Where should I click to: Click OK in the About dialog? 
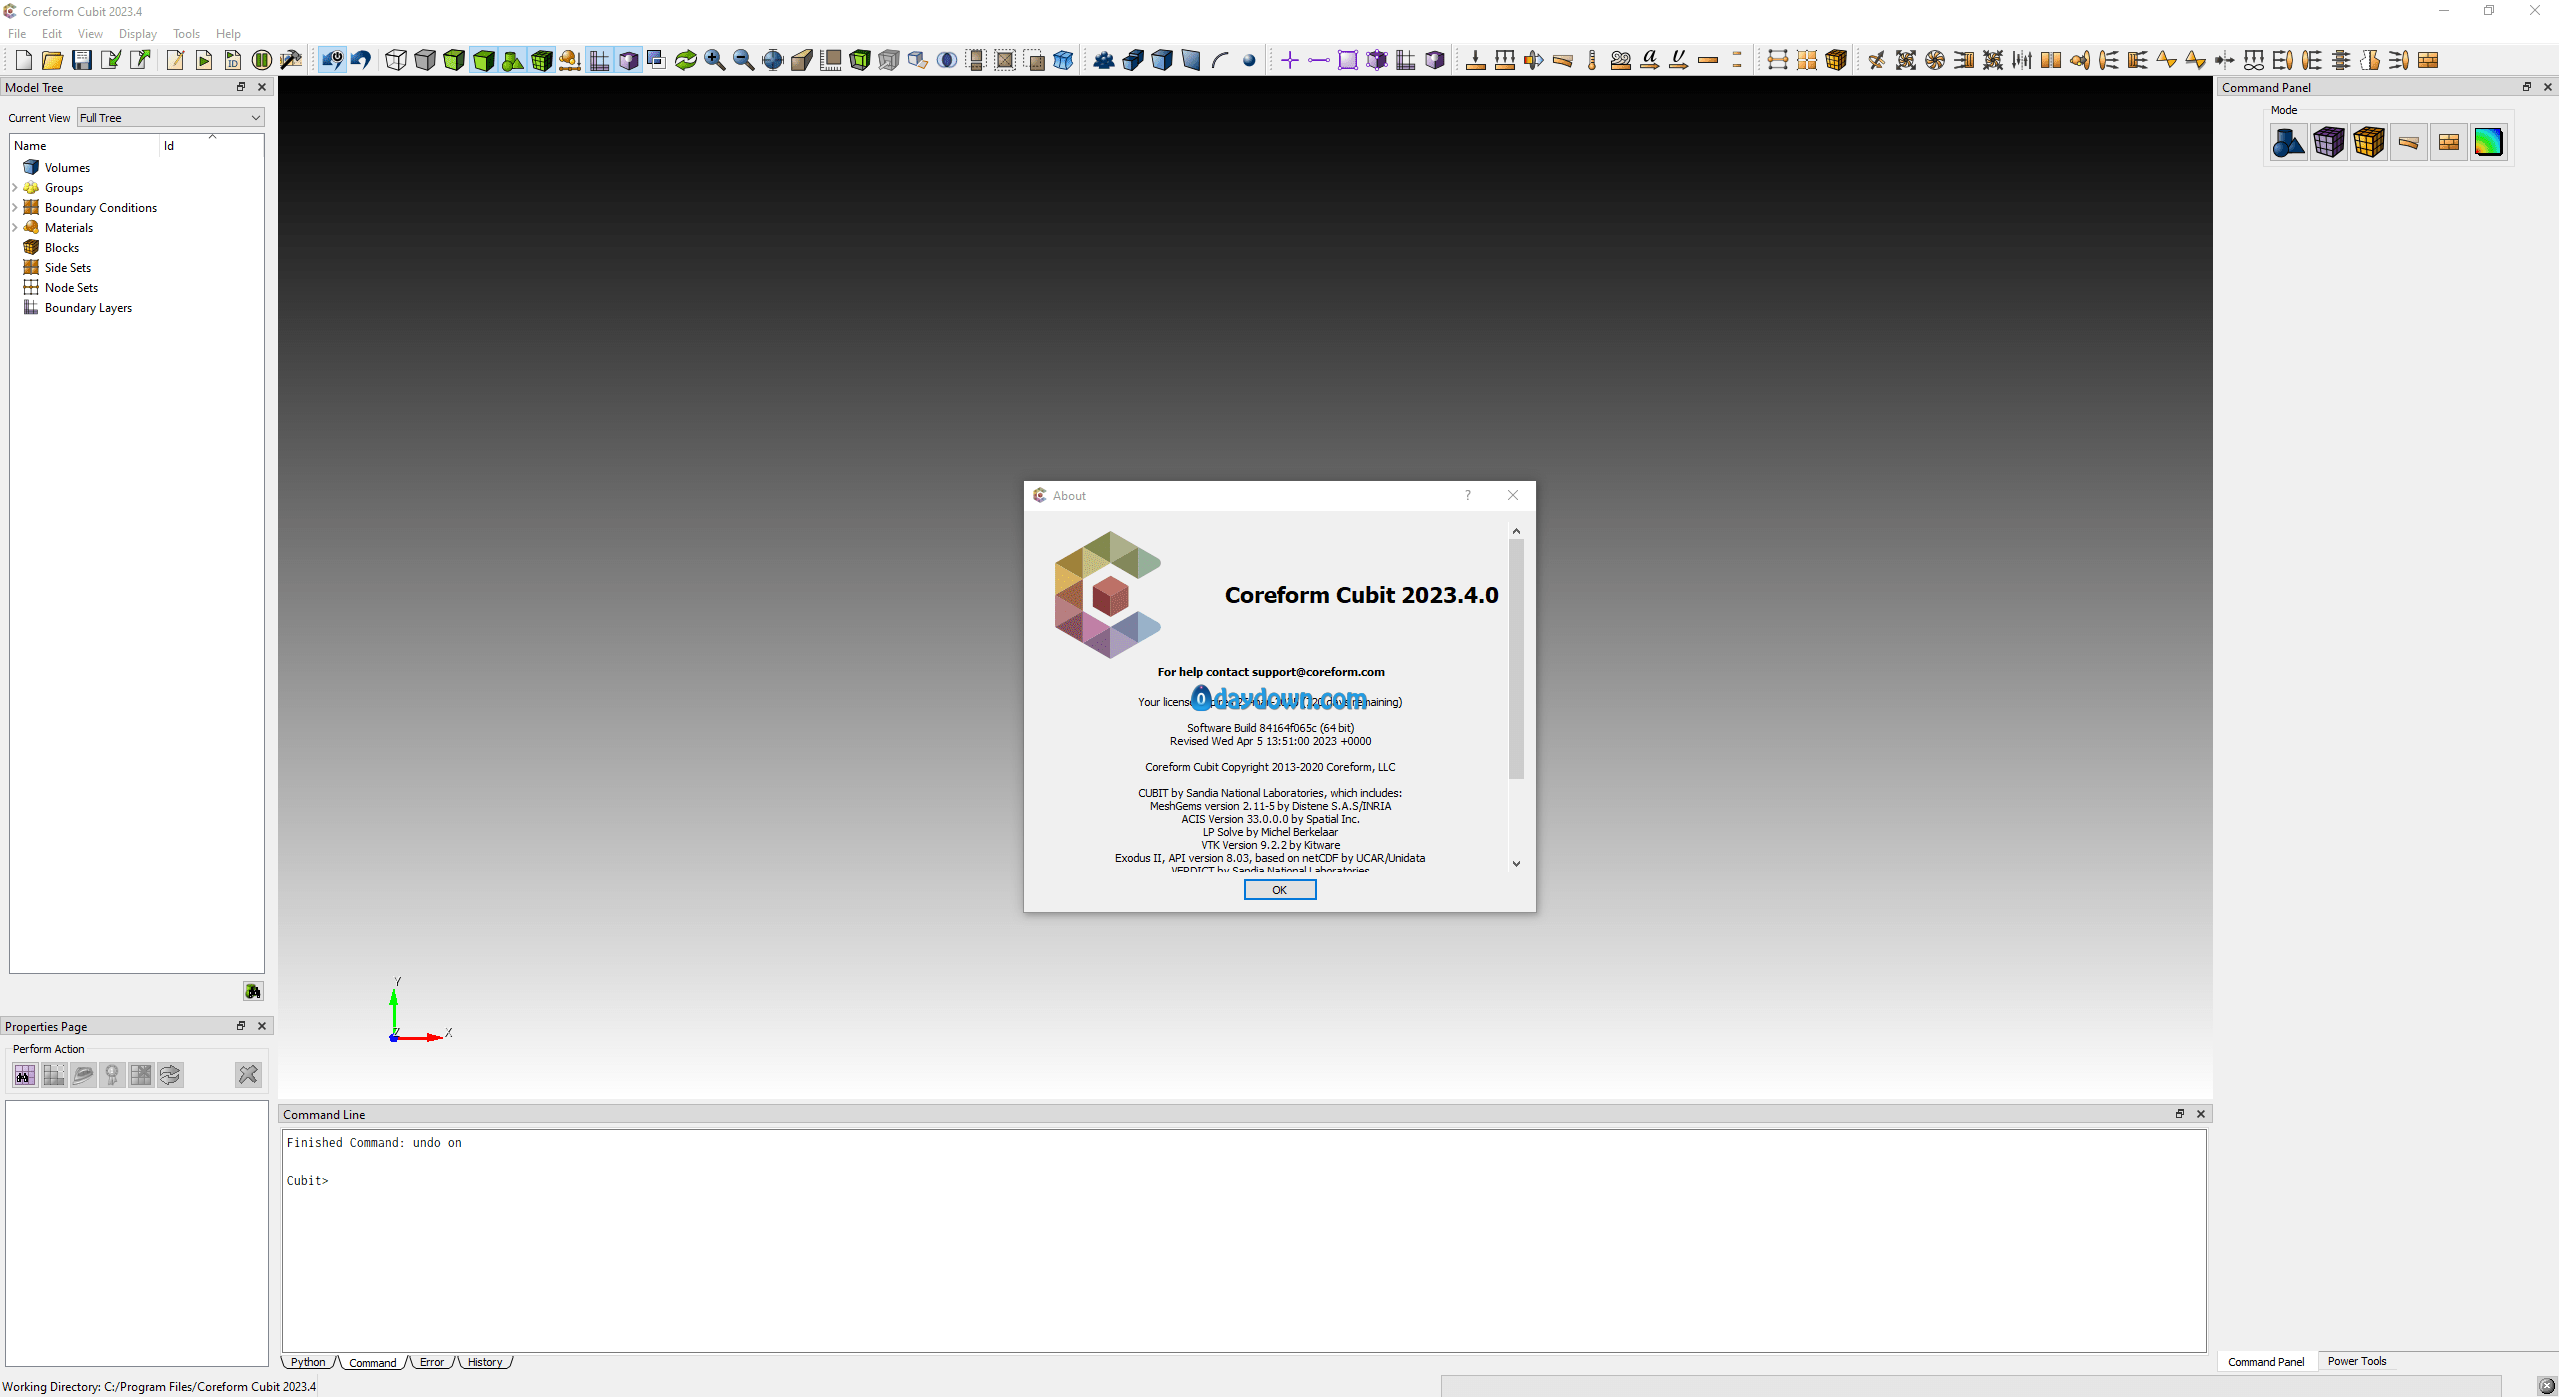pyautogui.click(x=1279, y=890)
